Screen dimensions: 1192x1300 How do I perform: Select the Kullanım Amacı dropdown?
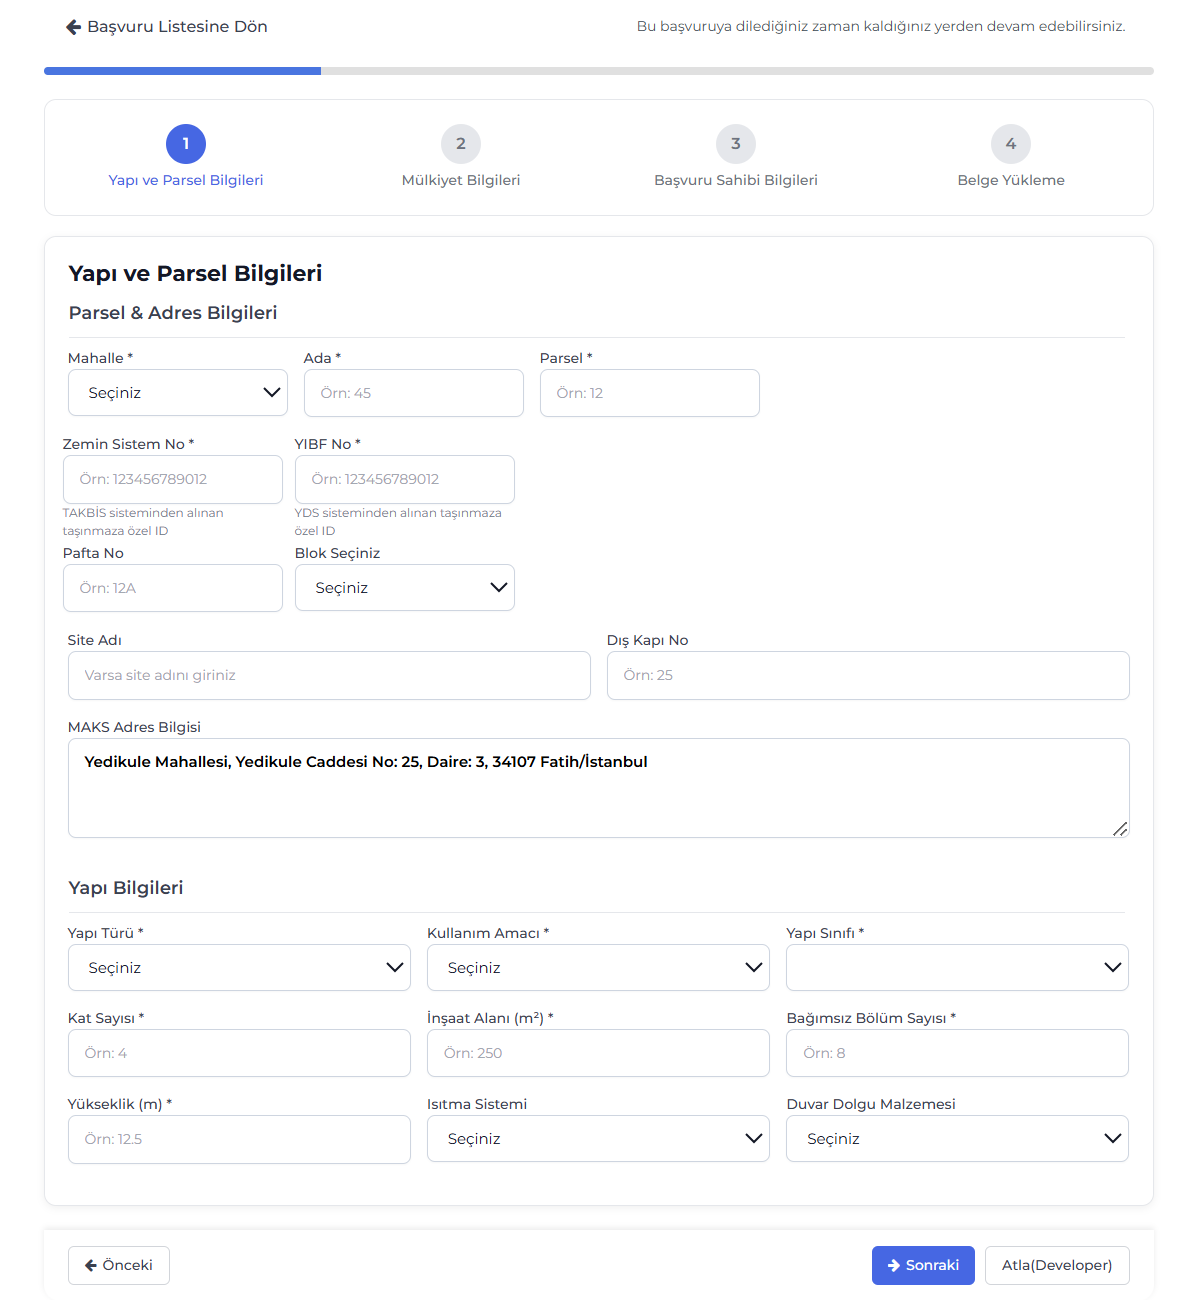click(x=598, y=968)
